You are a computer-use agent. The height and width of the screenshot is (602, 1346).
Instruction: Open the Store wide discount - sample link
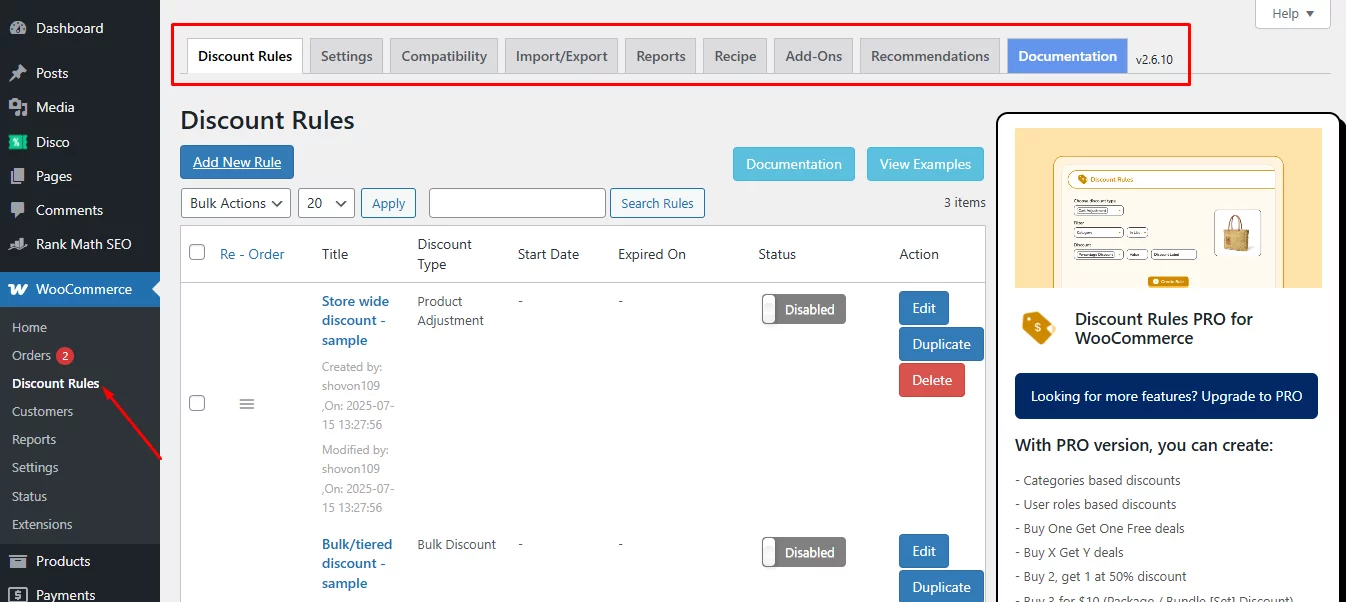[355, 321]
